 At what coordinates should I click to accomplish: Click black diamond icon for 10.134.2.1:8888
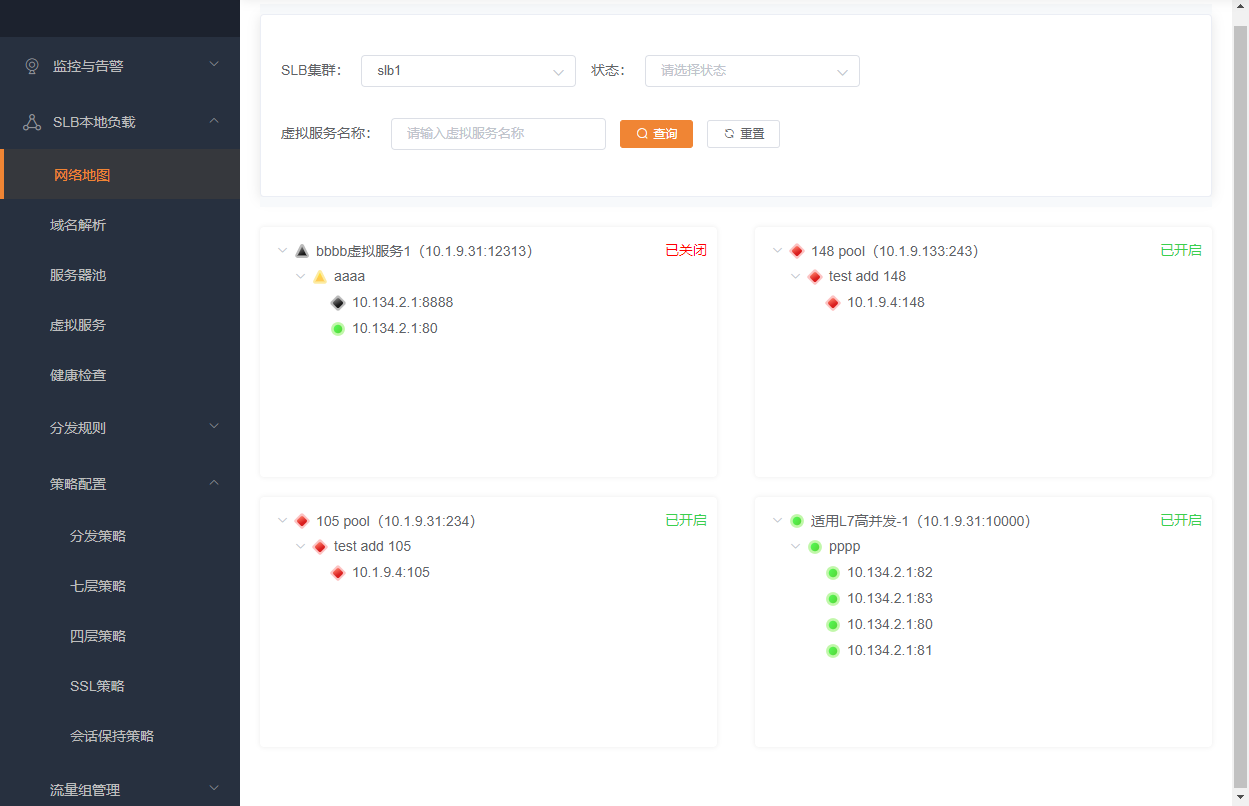338,303
